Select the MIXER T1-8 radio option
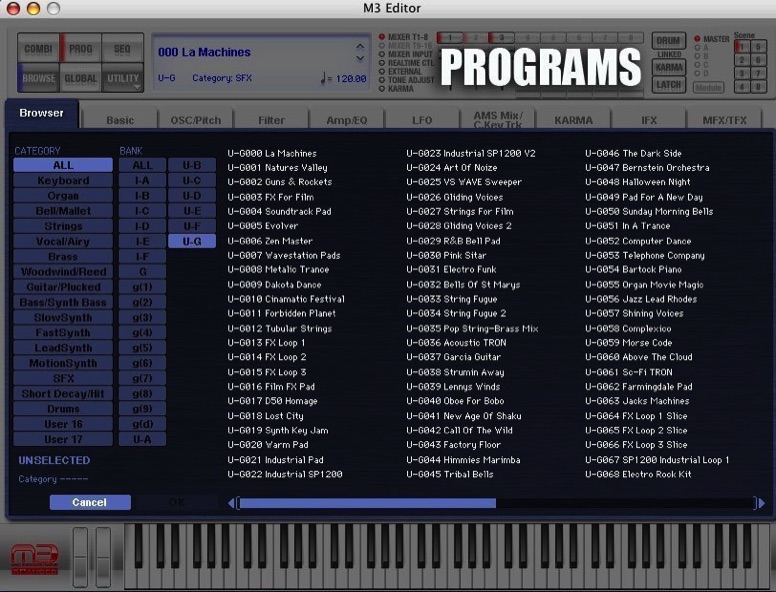Viewport: 776px width, 592px height. tap(382, 37)
